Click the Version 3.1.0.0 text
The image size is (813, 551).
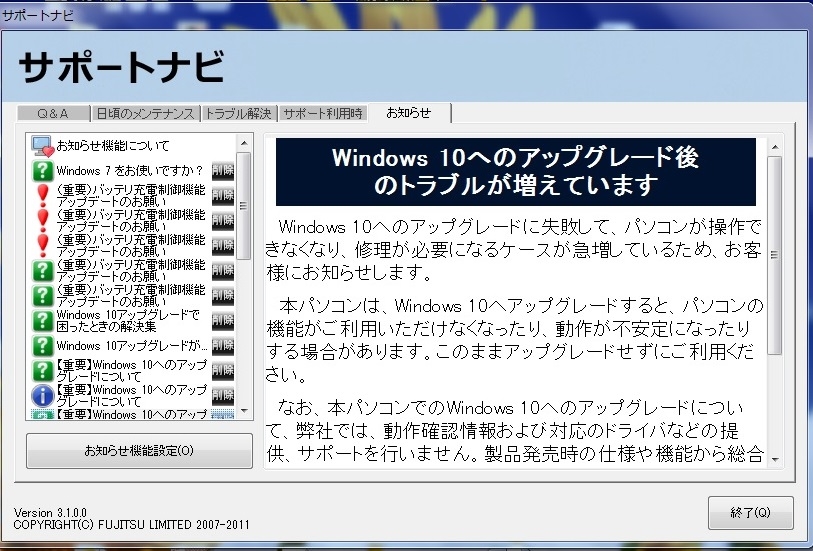click(x=50, y=513)
